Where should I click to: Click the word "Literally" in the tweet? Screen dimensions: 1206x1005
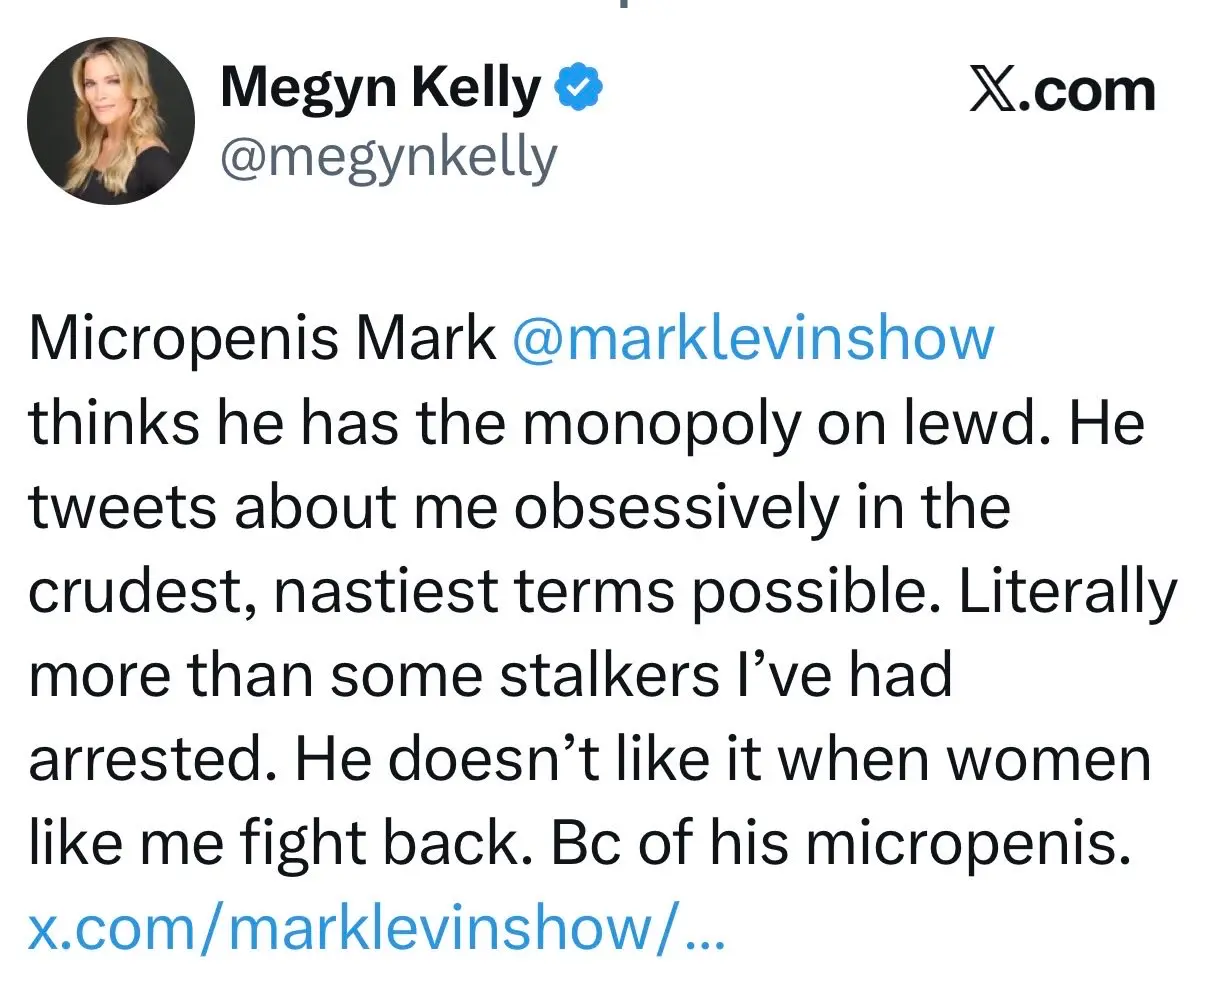pos(1067,592)
